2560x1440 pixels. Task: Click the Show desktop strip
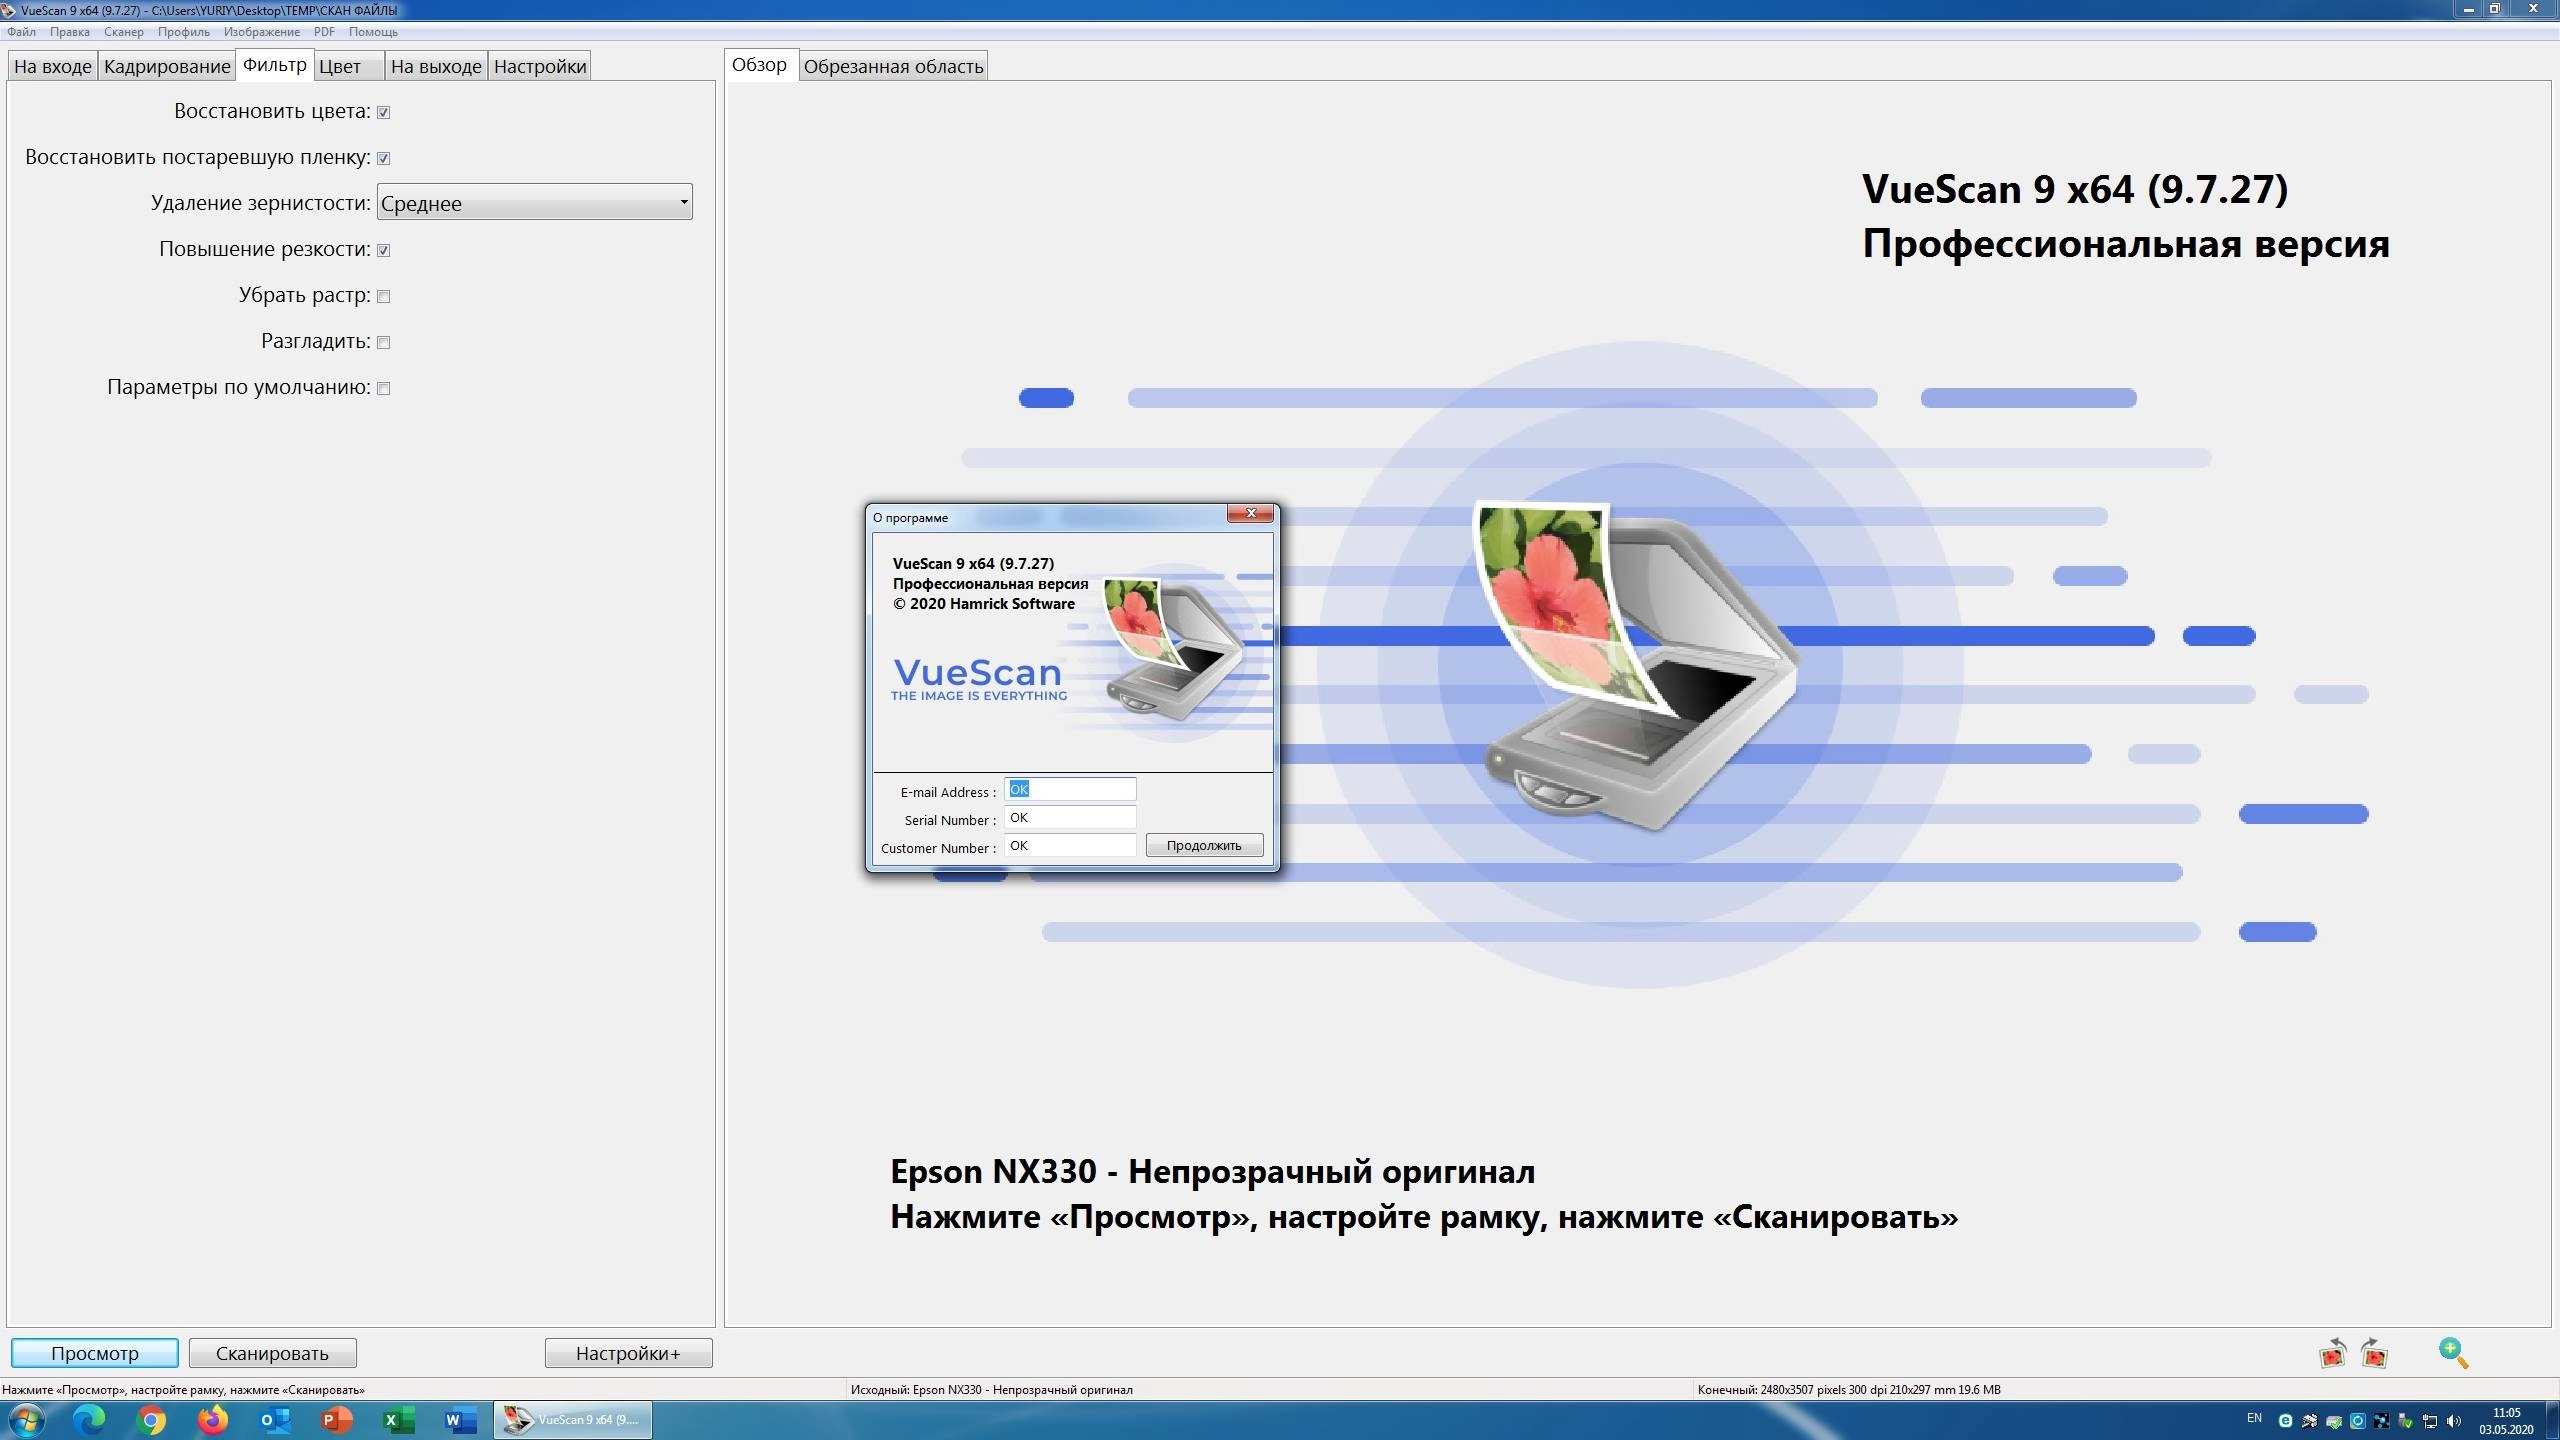click(x=2553, y=1421)
